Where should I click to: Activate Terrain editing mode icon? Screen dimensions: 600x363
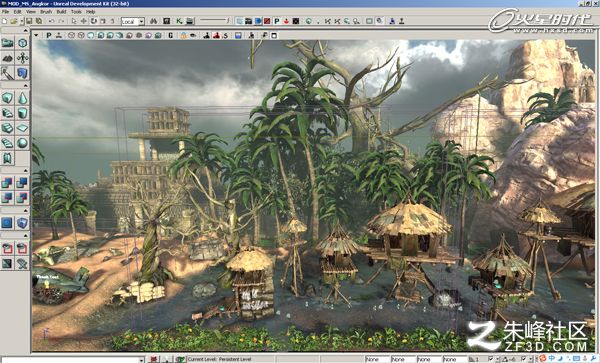[7, 58]
